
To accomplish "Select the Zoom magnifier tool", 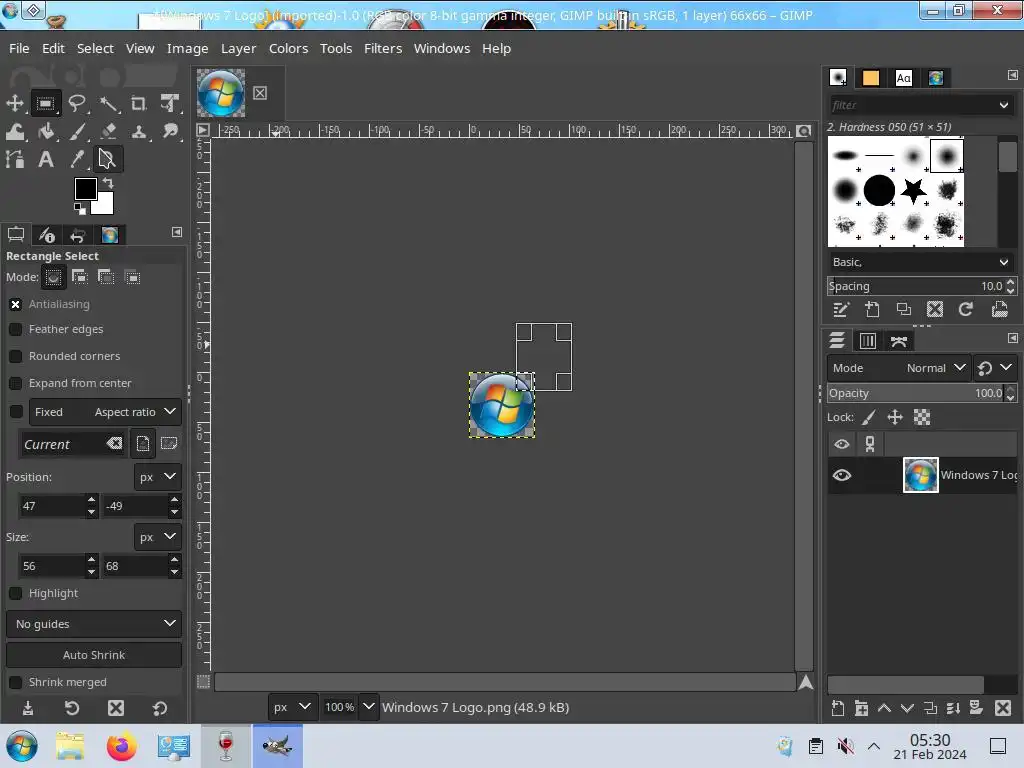I will coord(106,159).
